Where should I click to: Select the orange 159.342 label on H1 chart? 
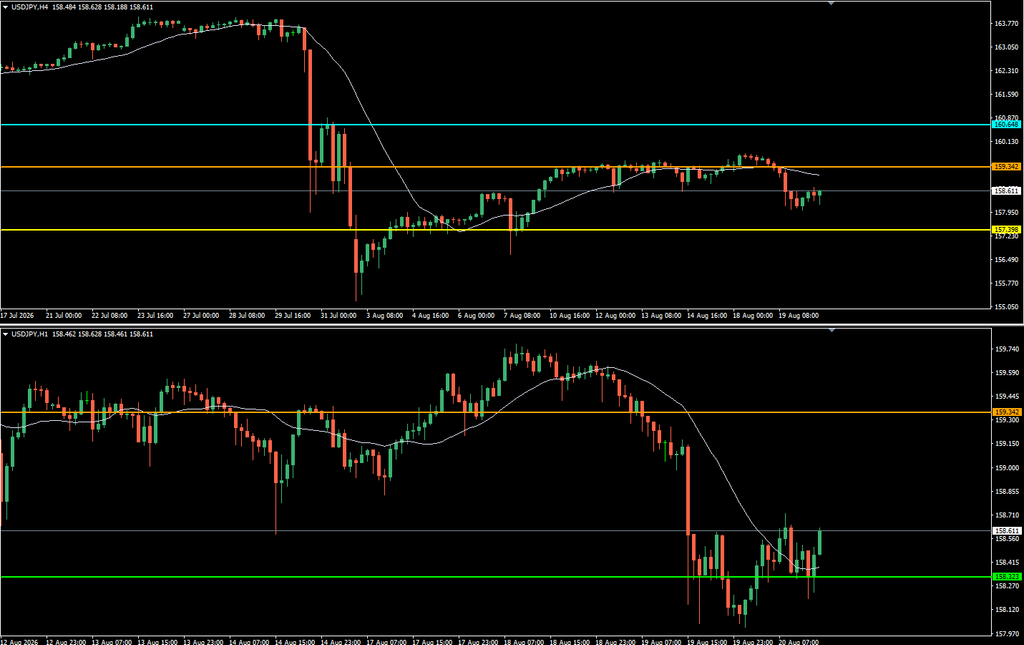pos(1006,412)
